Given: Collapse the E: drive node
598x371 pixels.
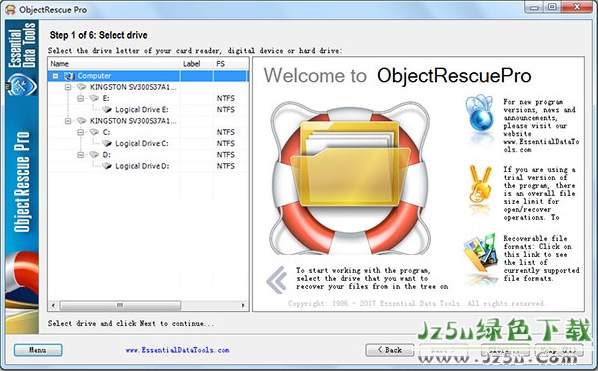Looking at the screenshot, I should click(x=80, y=98).
